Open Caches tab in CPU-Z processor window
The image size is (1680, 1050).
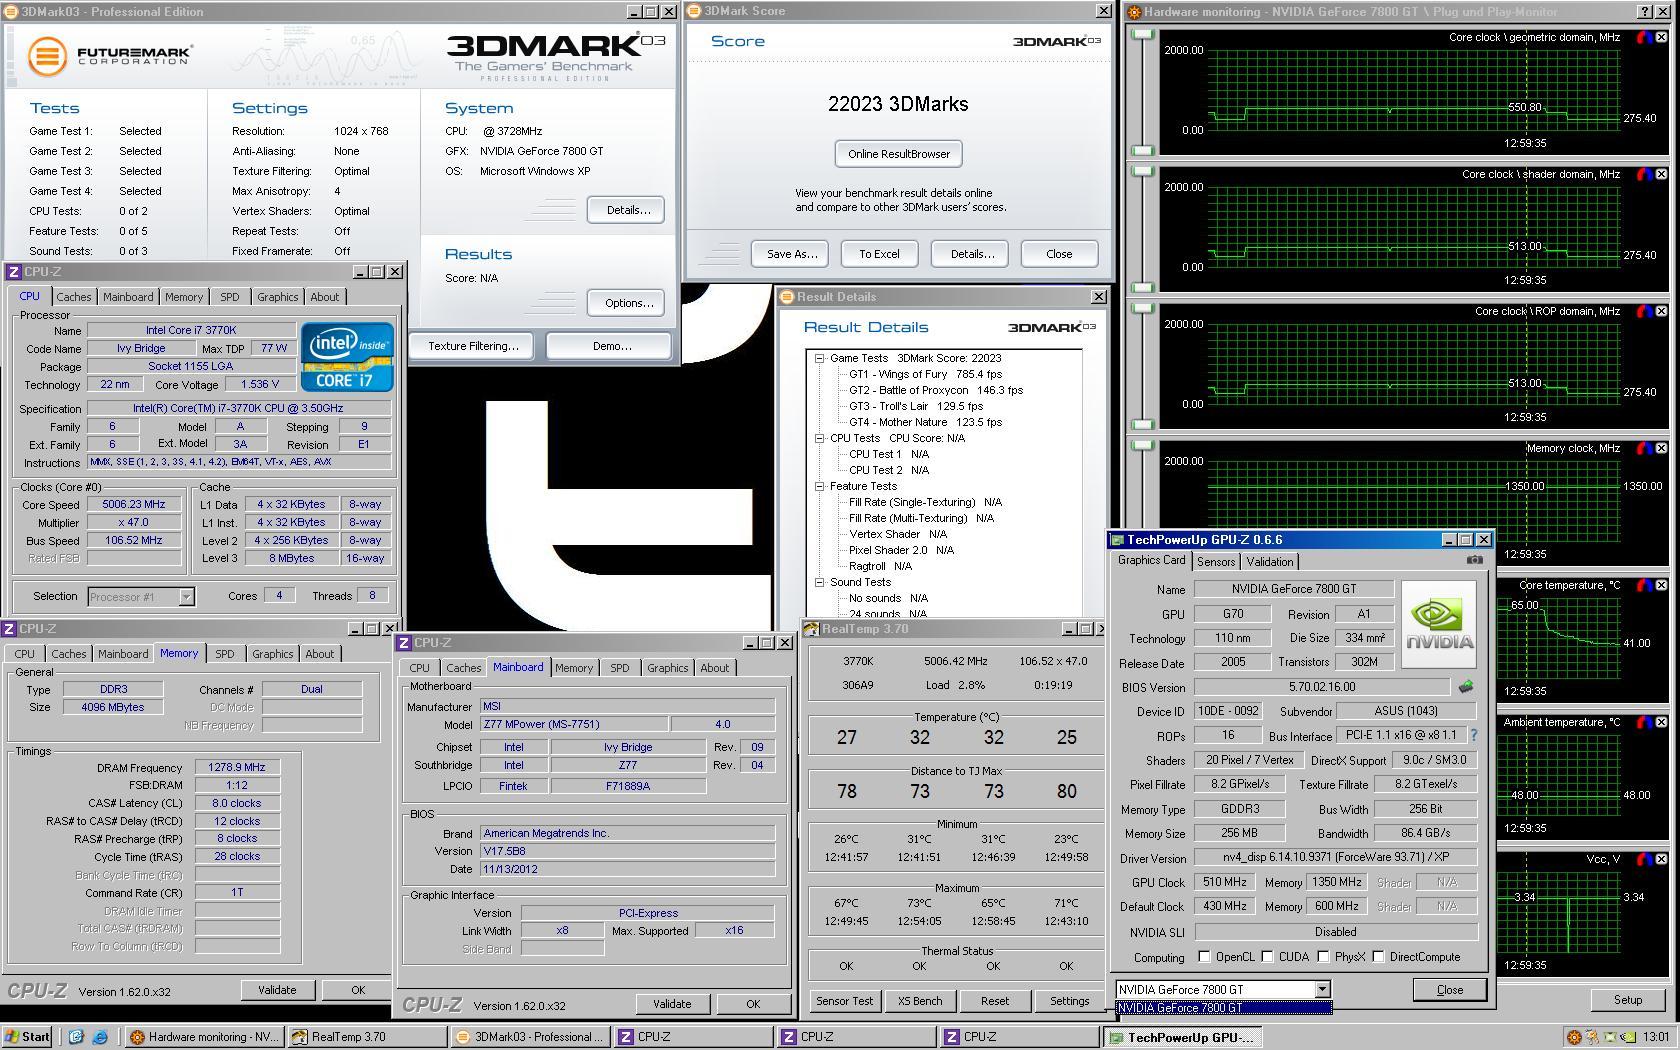point(74,297)
